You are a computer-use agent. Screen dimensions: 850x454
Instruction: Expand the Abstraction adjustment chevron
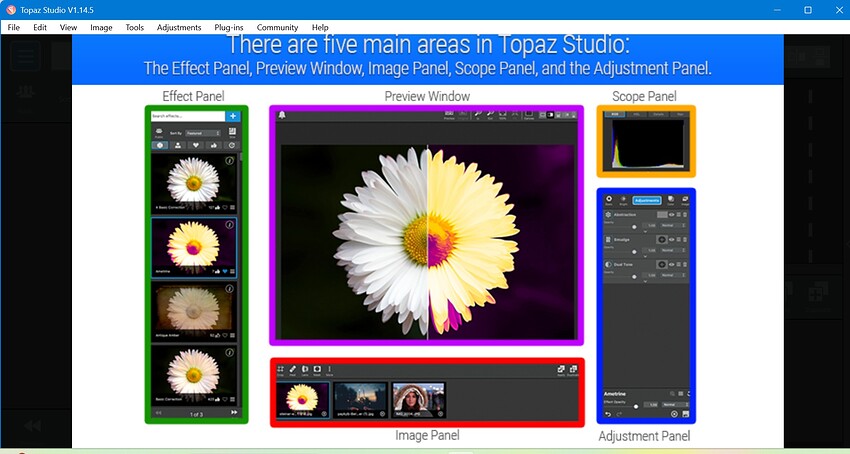click(645, 232)
